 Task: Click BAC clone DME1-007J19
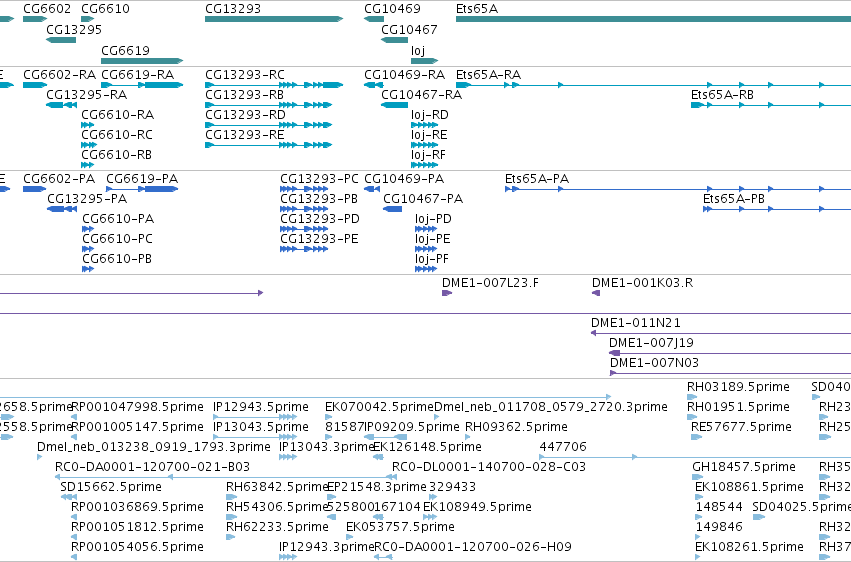(x=651, y=343)
